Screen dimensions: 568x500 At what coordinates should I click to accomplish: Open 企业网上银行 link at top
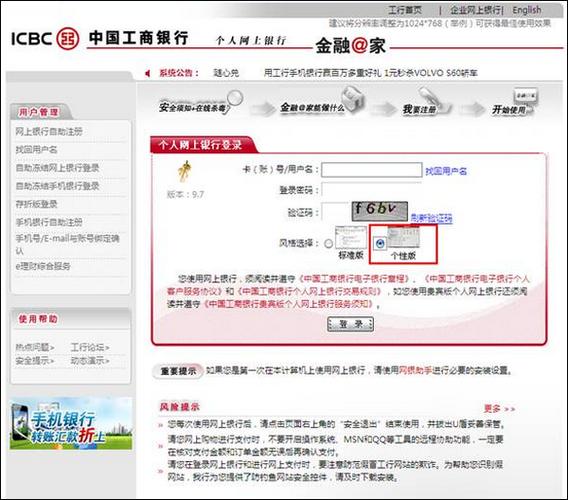(476, 10)
